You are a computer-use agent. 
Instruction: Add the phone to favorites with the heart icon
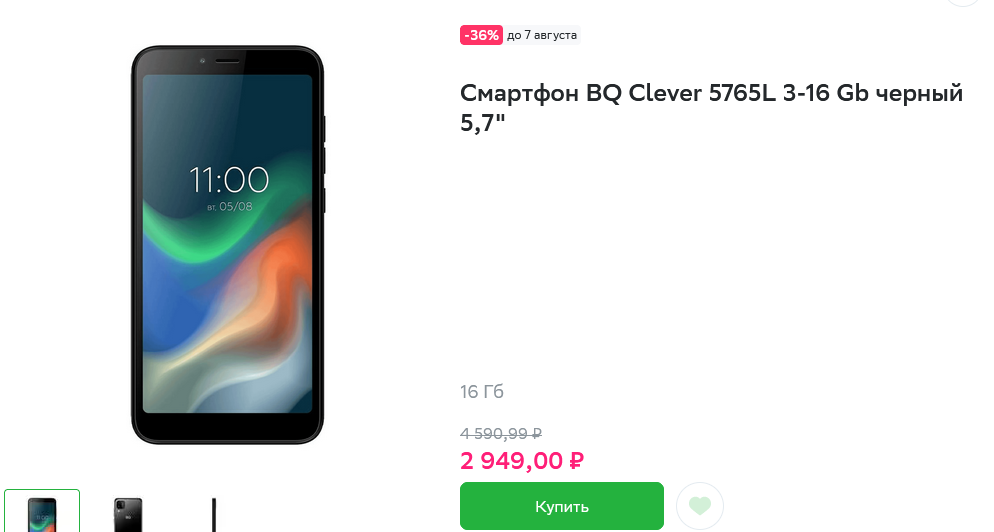700,505
